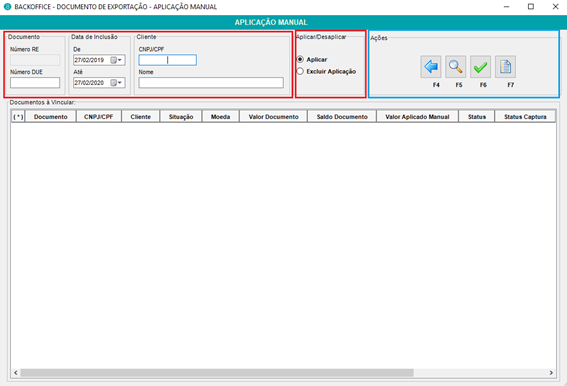Minimize the Backoffice window
This screenshot has height=386, width=567.
pos(506,7)
